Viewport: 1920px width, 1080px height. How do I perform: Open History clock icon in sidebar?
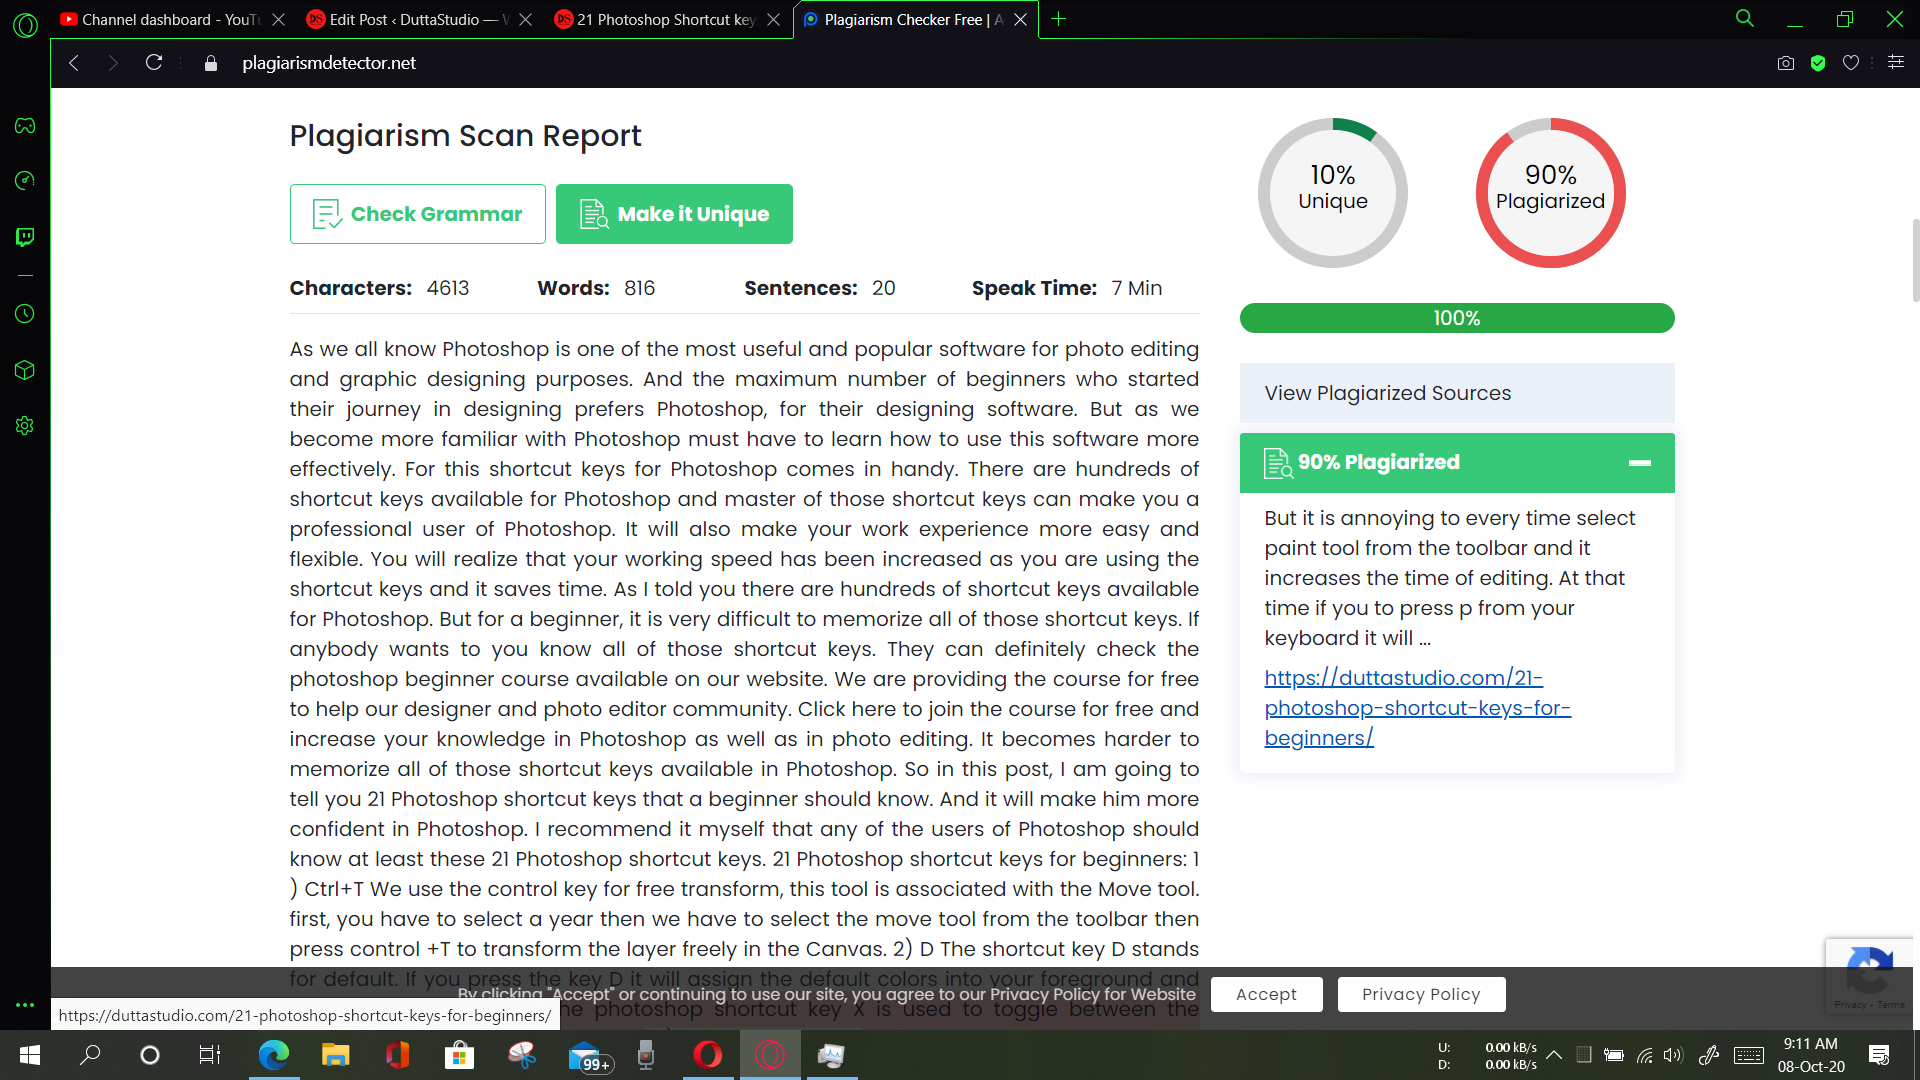pos(25,314)
